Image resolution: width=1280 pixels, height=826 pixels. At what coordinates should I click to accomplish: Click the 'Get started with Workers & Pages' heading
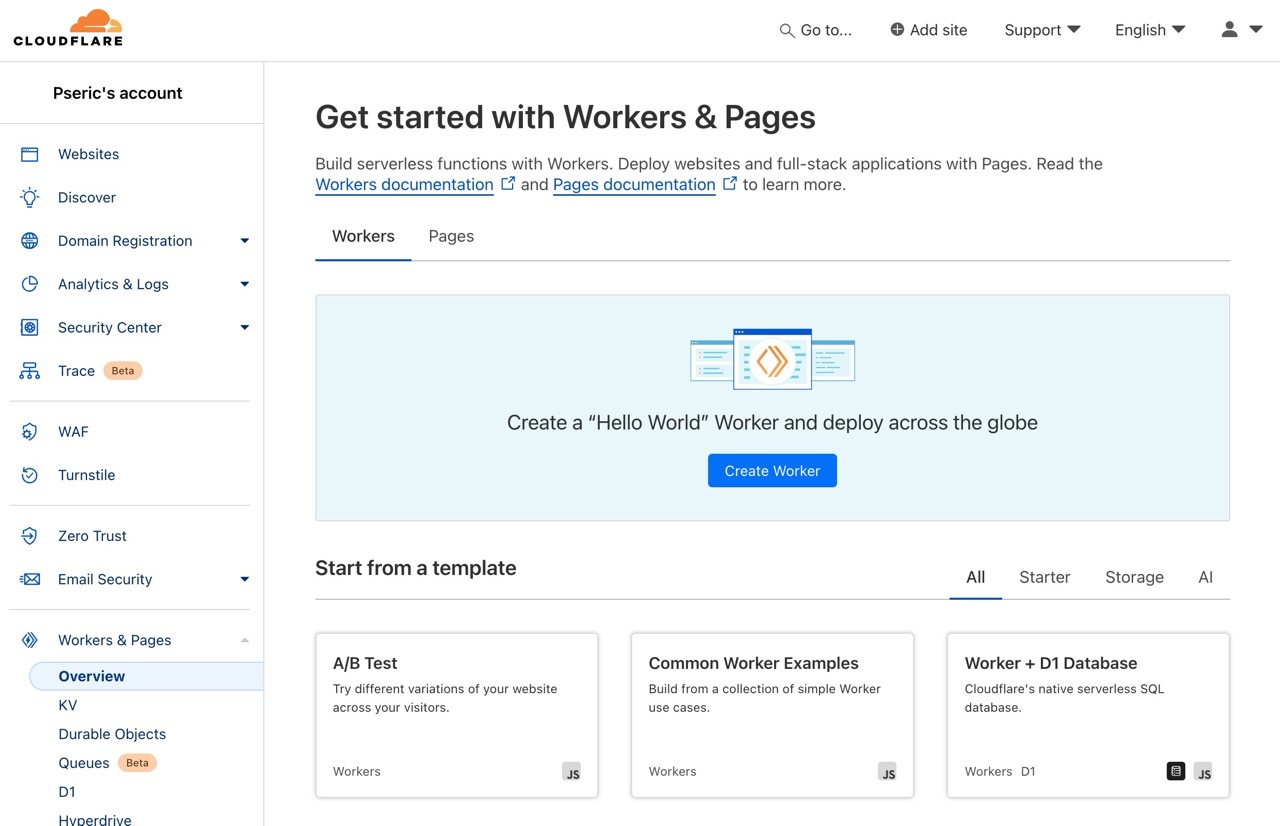tap(565, 117)
